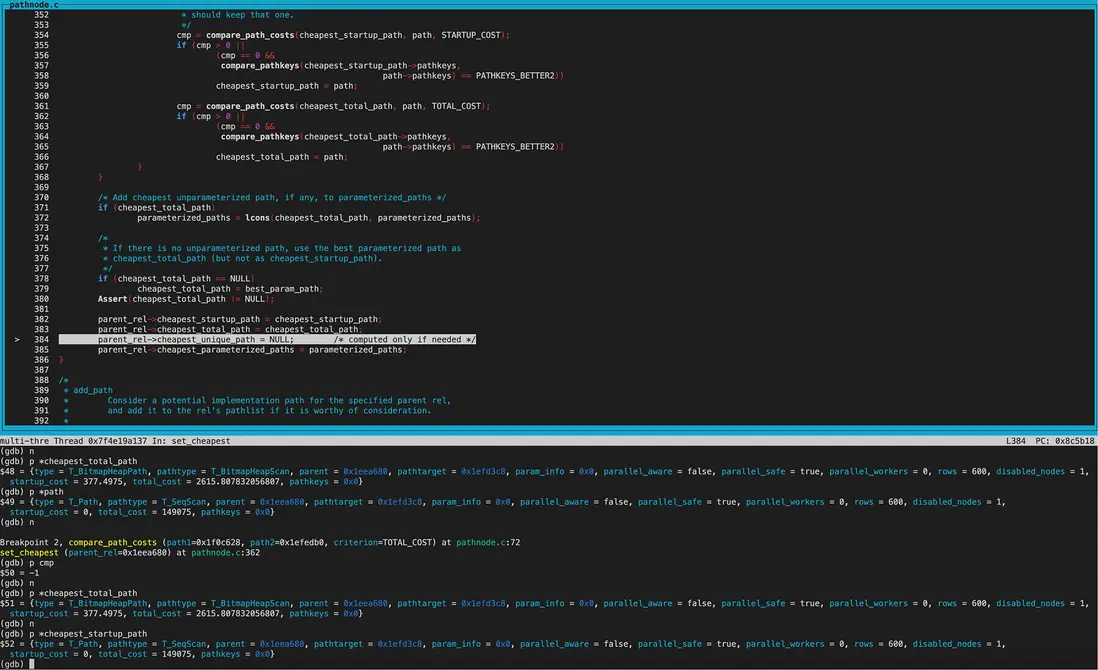Click the $48 value history entry
This screenshot has height=670, width=1098.
(x=9, y=471)
